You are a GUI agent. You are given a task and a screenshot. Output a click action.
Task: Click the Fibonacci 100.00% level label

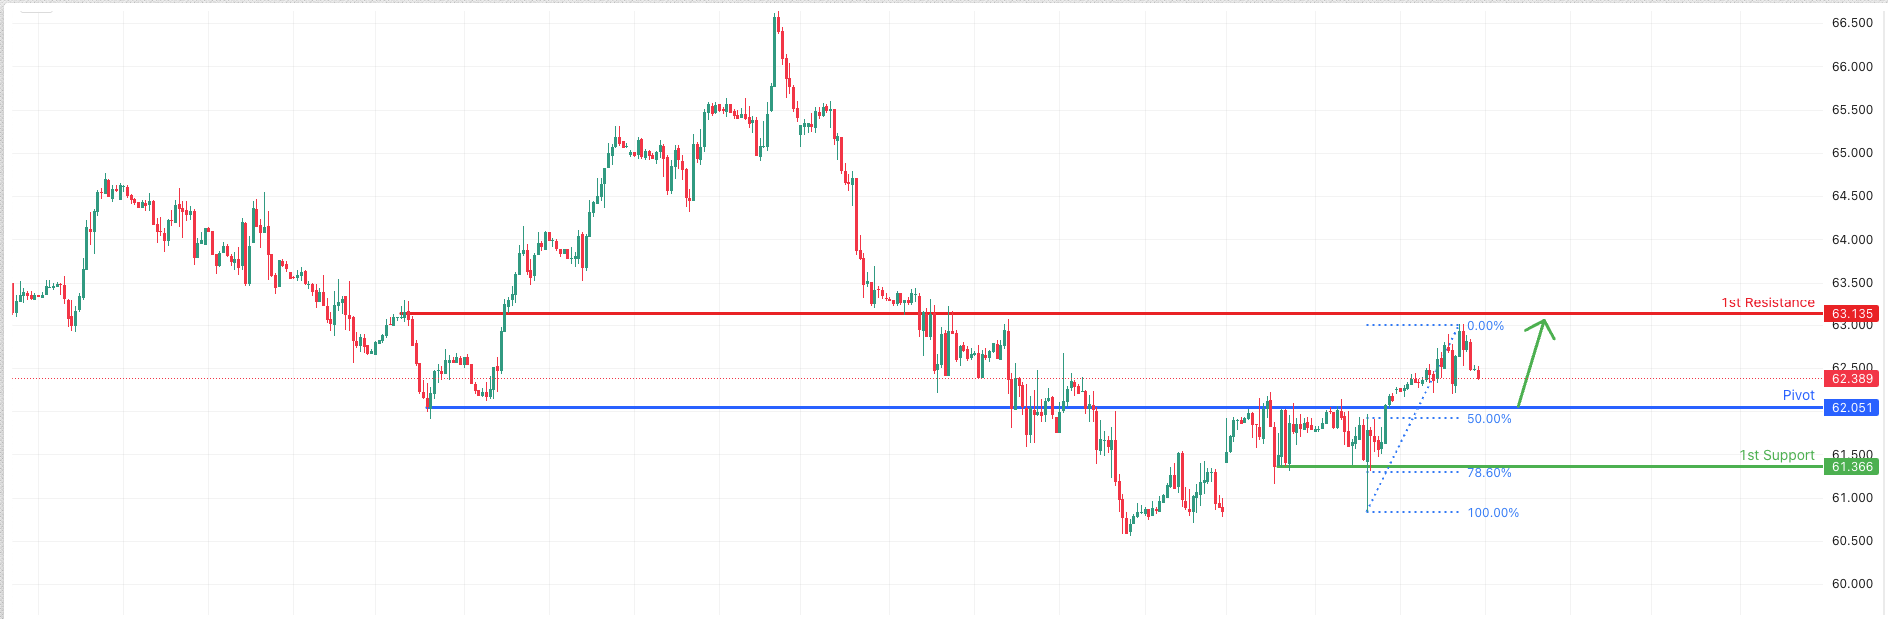pyautogui.click(x=1492, y=513)
